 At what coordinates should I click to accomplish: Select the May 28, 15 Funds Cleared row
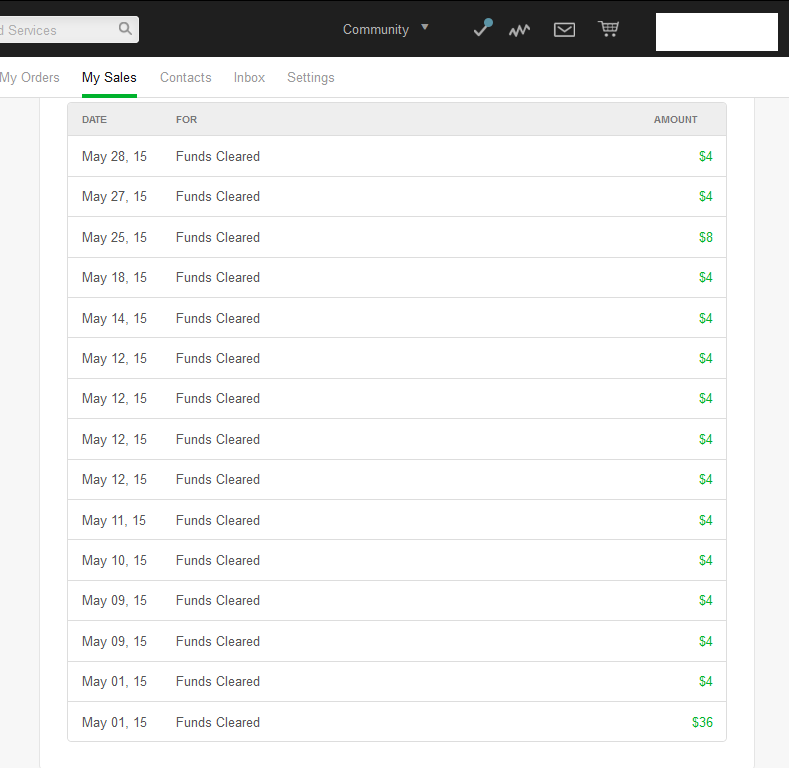396,156
